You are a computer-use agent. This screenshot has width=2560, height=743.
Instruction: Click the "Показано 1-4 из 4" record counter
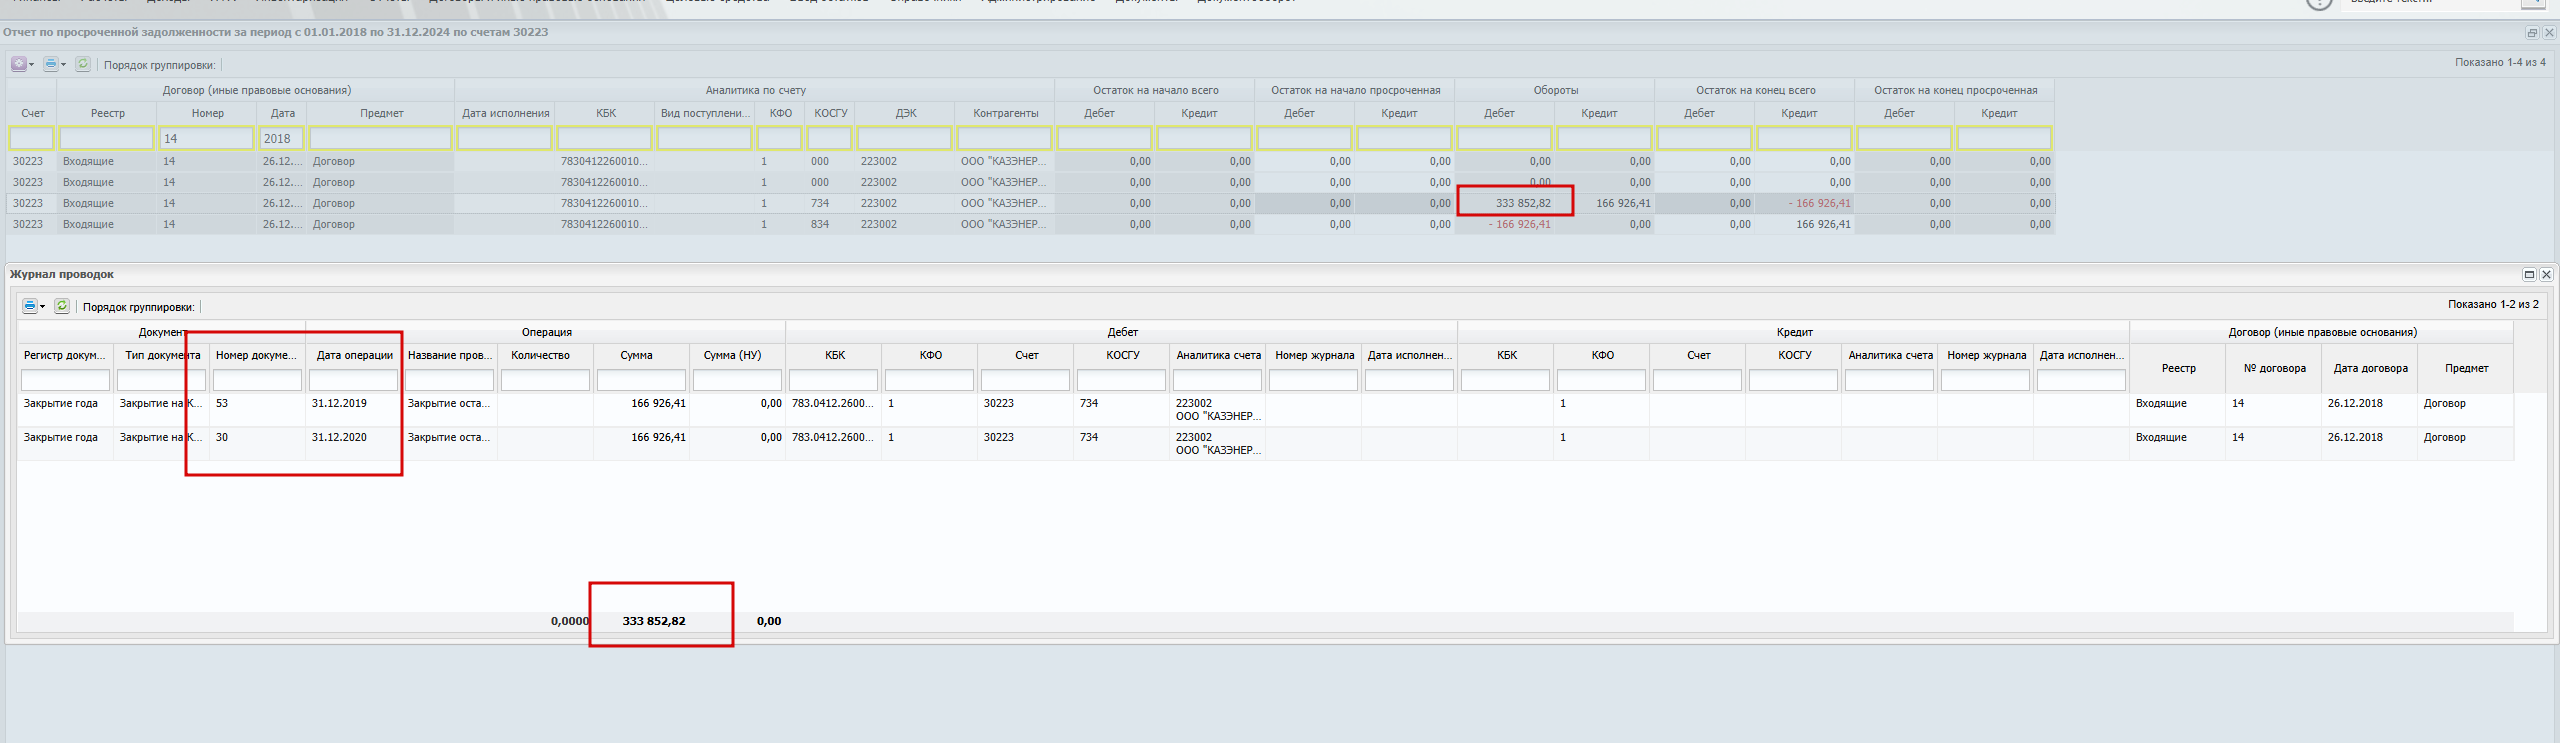[2500, 62]
